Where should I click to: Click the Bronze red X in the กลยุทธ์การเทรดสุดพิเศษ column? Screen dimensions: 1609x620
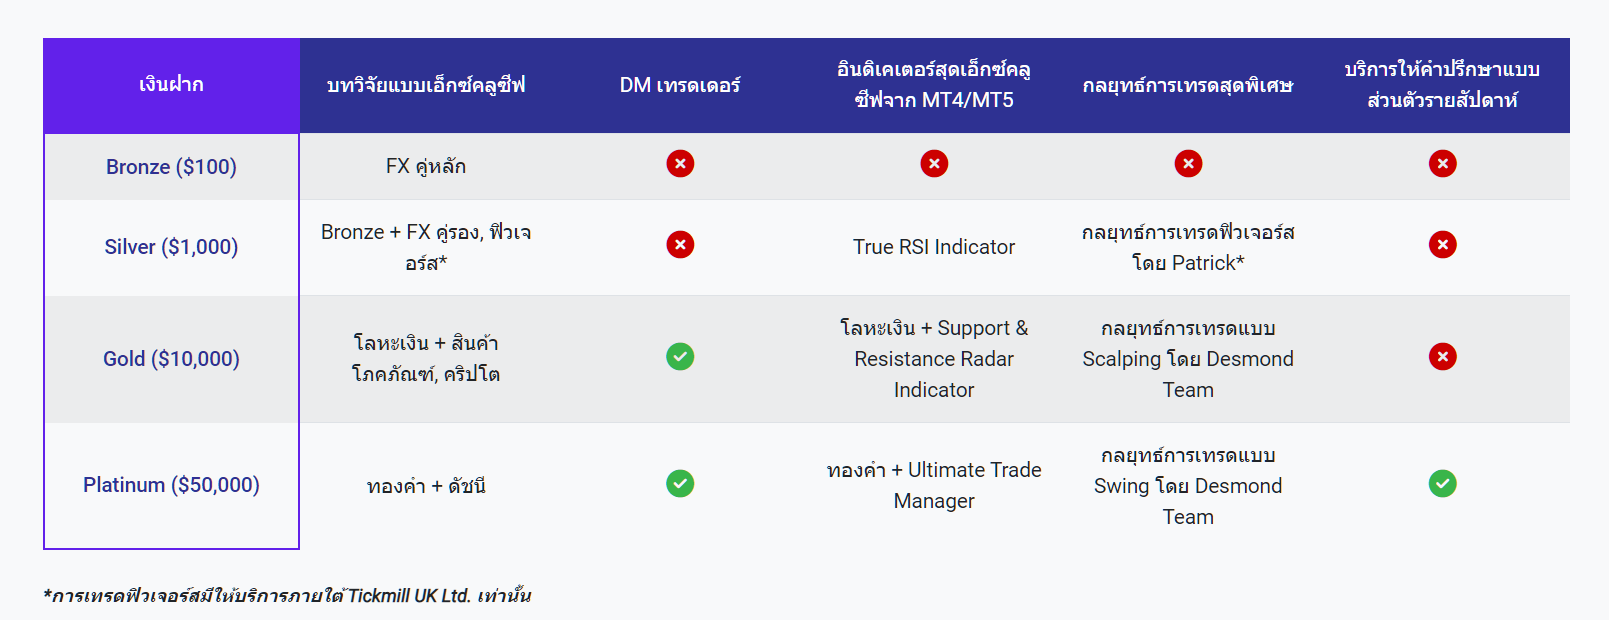pos(1188,164)
